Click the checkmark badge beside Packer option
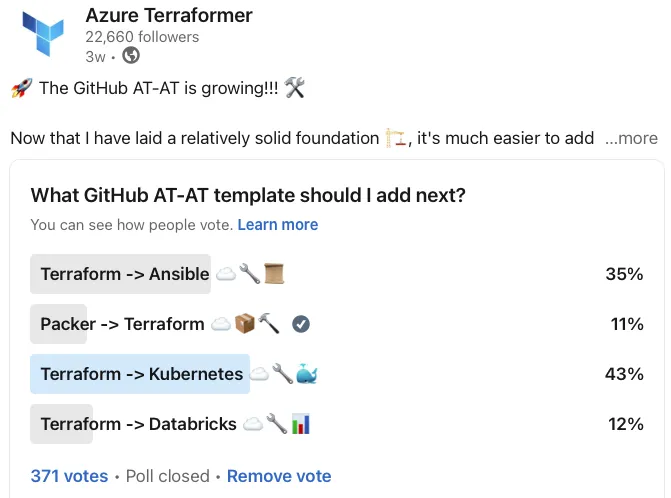Screen dimensions: 671x498 click(x=301, y=324)
